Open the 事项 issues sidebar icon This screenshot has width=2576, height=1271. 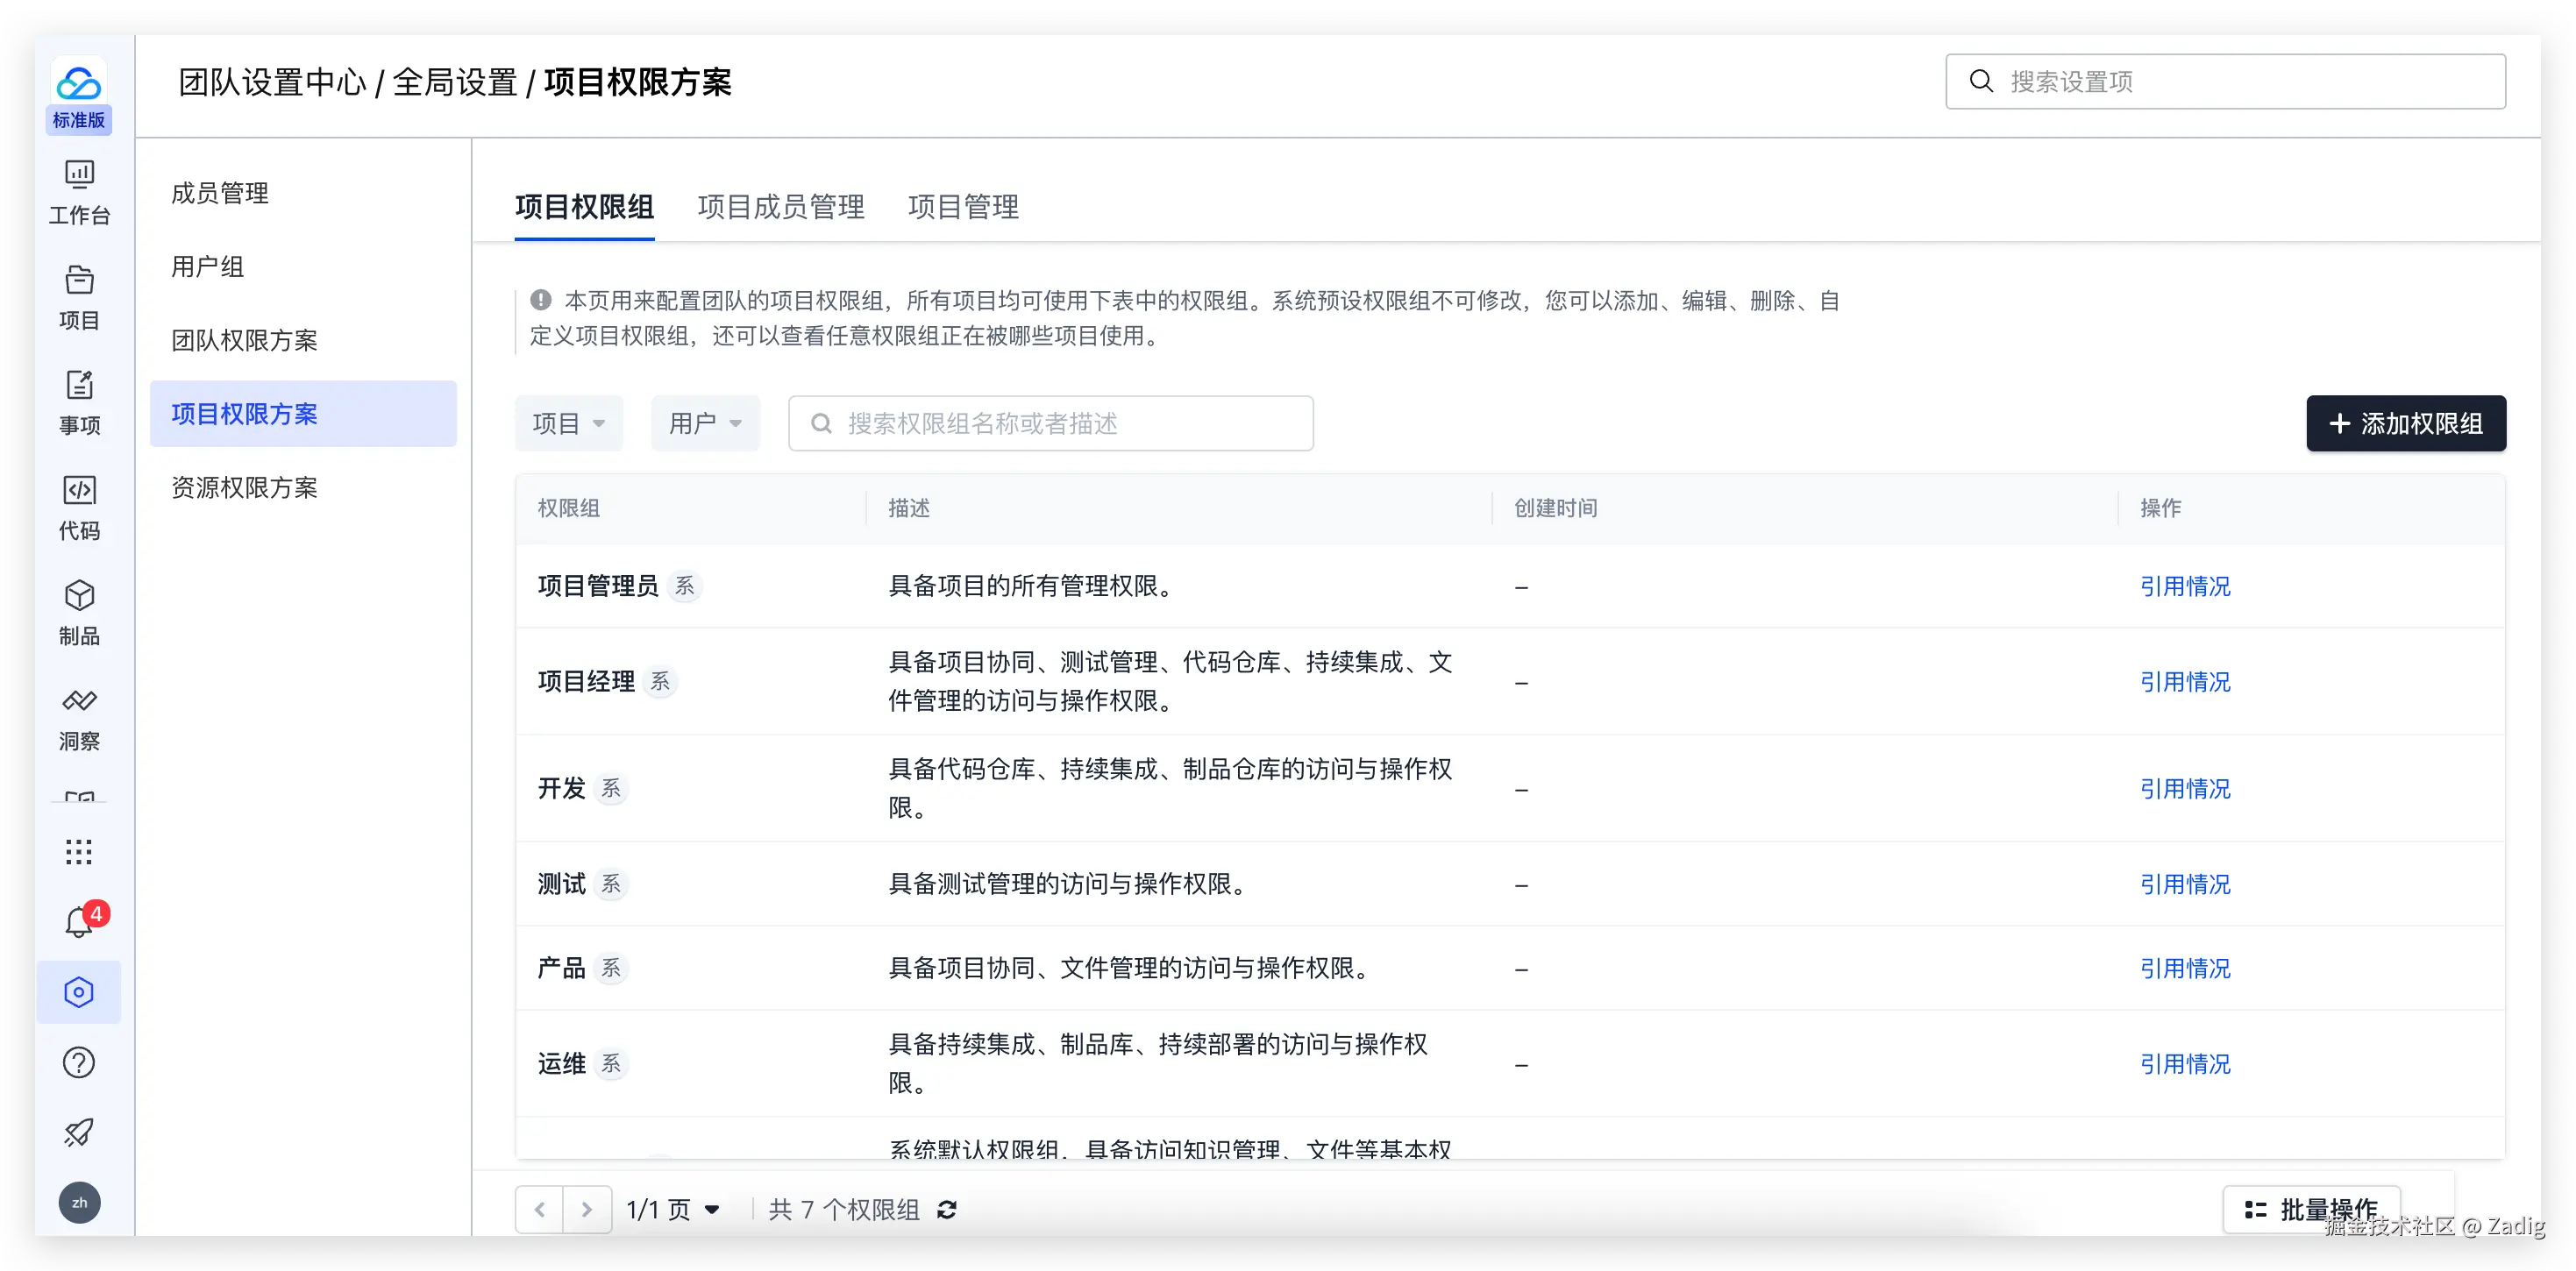(79, 402)
